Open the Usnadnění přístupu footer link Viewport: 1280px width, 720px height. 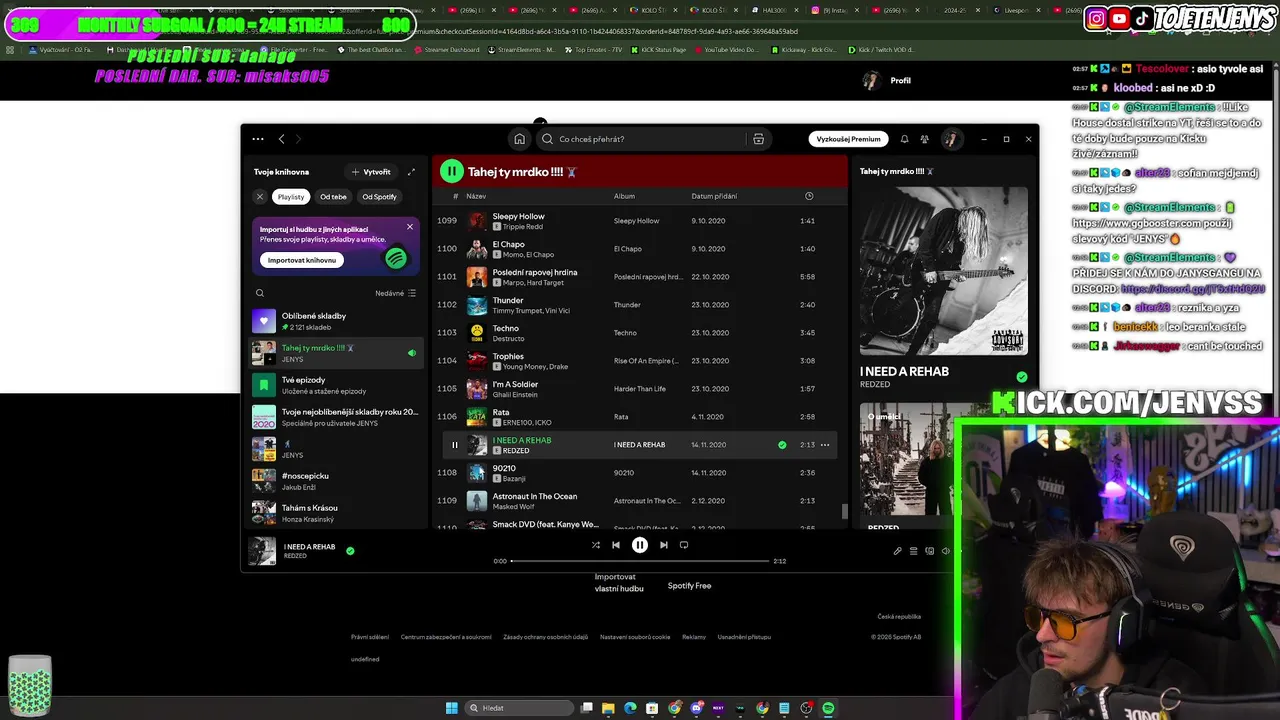744,637
